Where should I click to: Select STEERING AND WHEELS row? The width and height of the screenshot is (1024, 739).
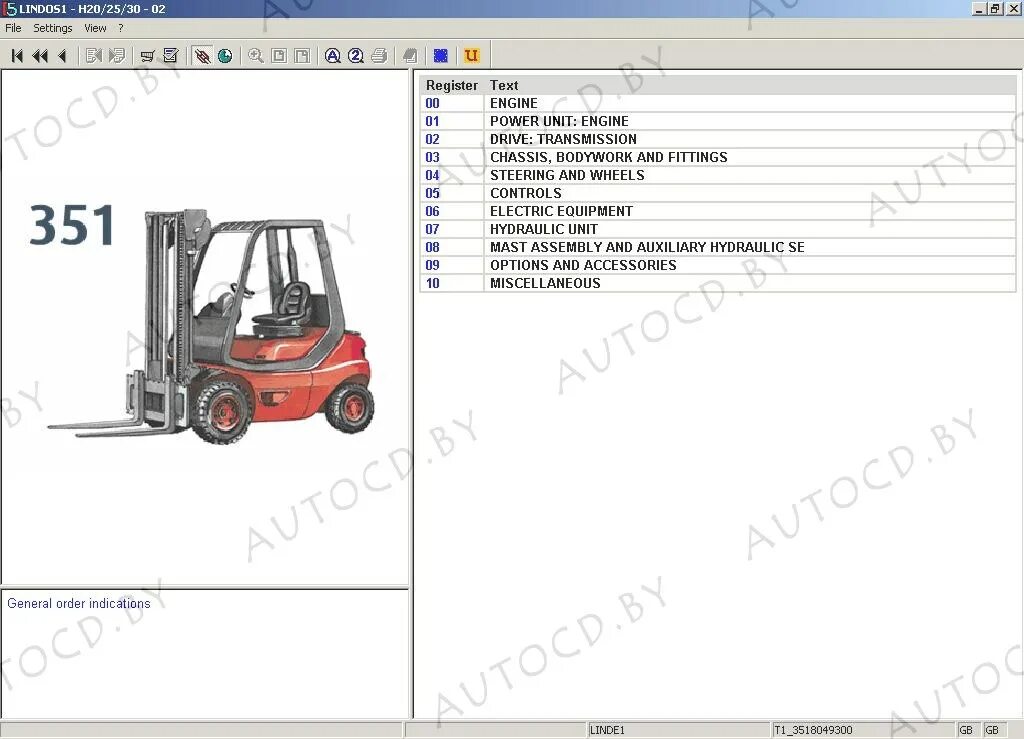click(x=718, y=175)
